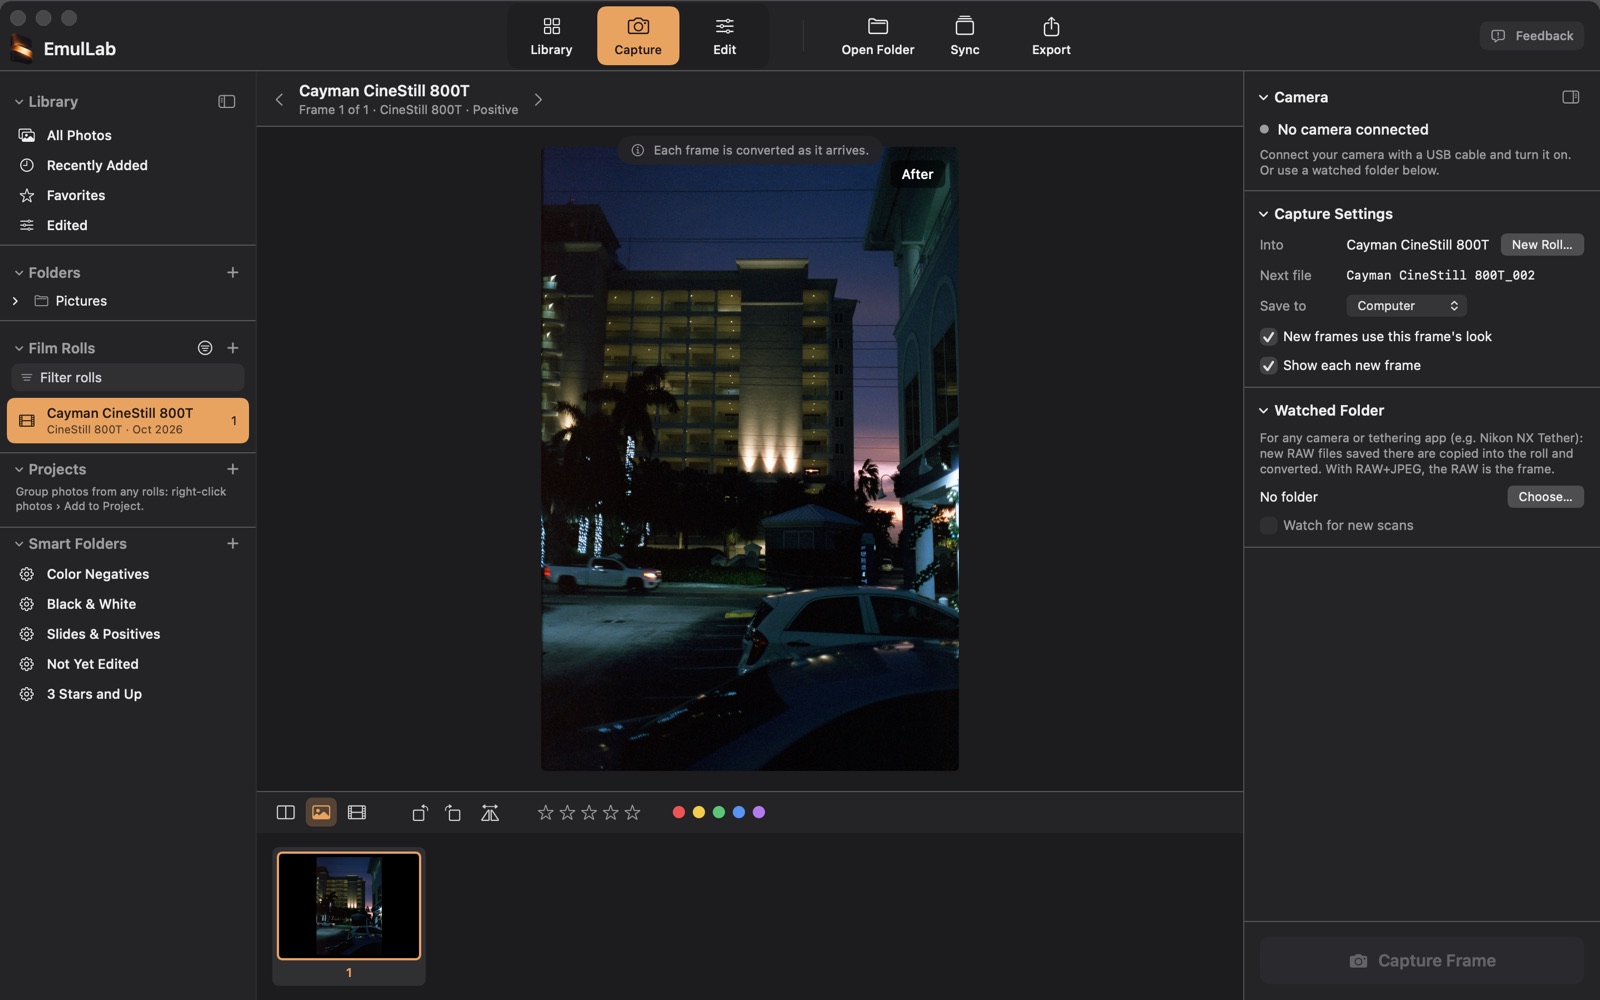The image size is (1600, 1000).
Task: Add a new smart folder
Action: [x=233, y=543]
